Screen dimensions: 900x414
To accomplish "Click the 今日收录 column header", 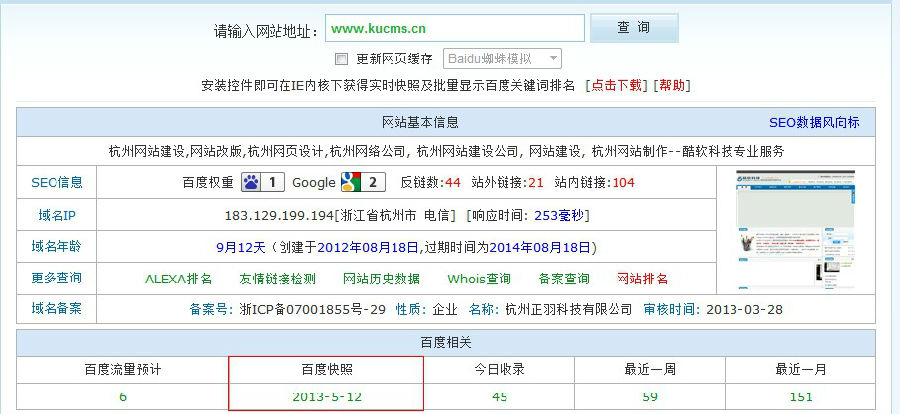I will 499,370.
